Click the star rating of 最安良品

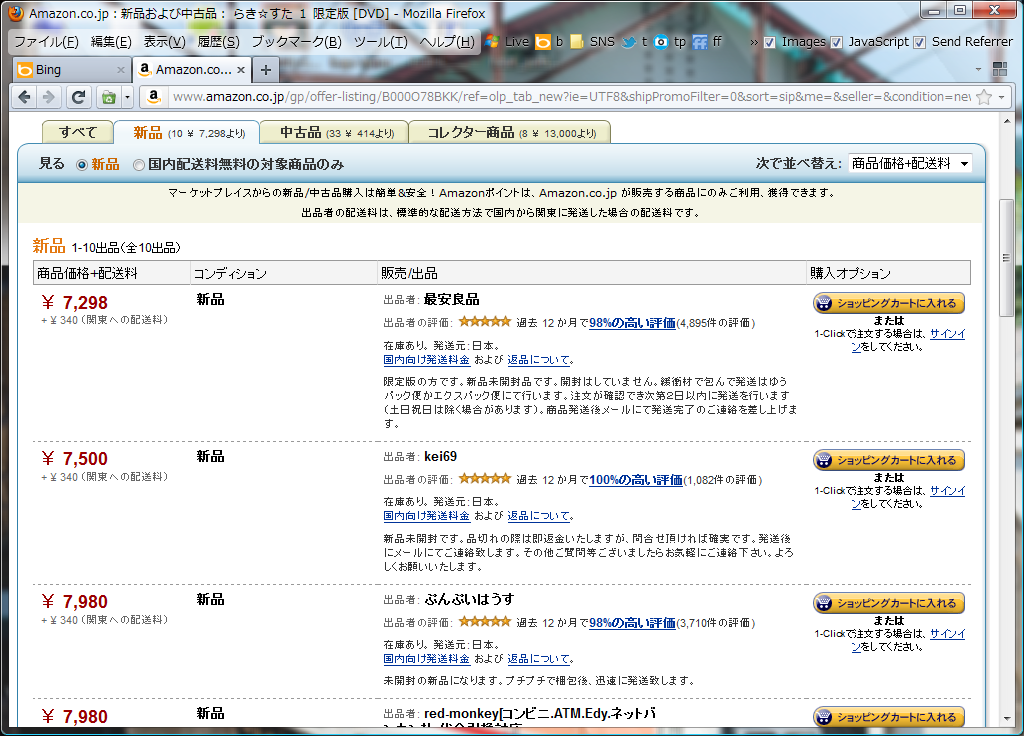485,321
